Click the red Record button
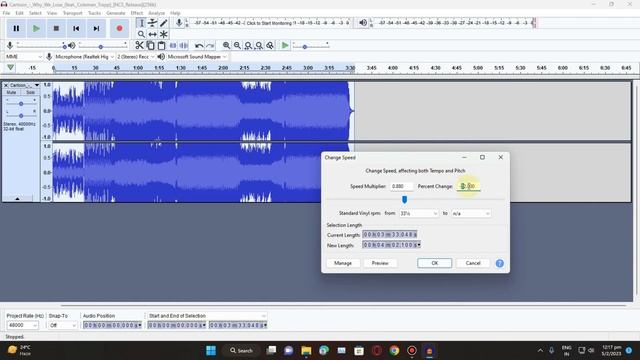The width and height of the screenshot is (640, 360). pyautogui.click(x=120, y=29)
